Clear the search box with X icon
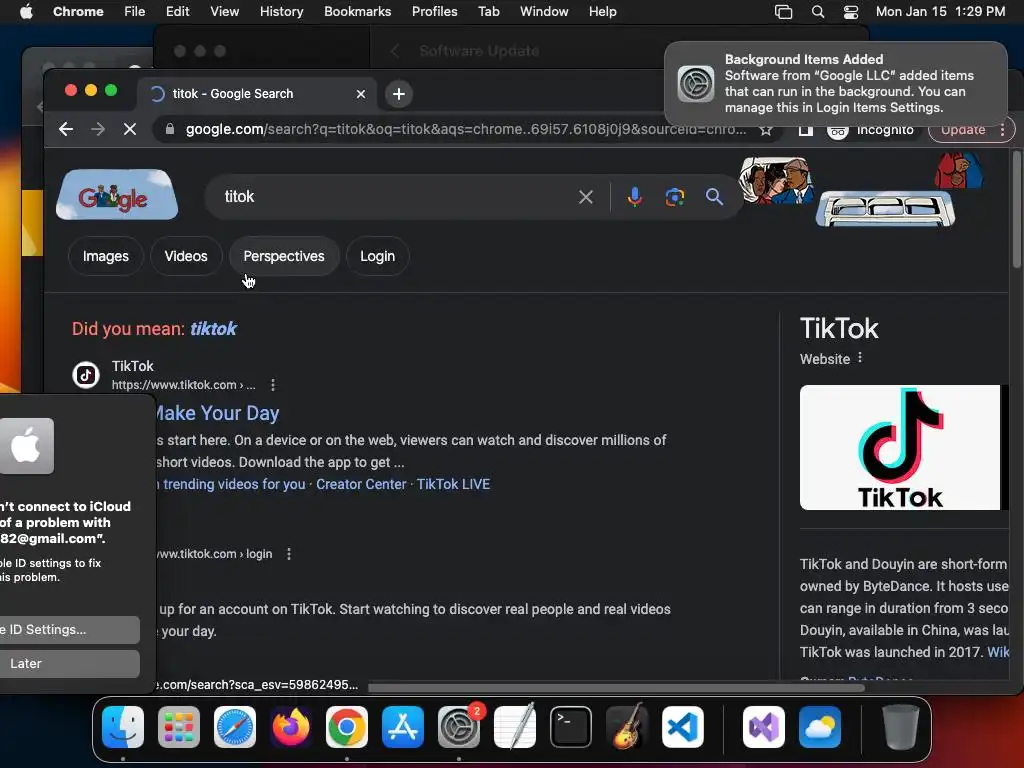This screenshot has width=1024, height=768. coord(586,197)
